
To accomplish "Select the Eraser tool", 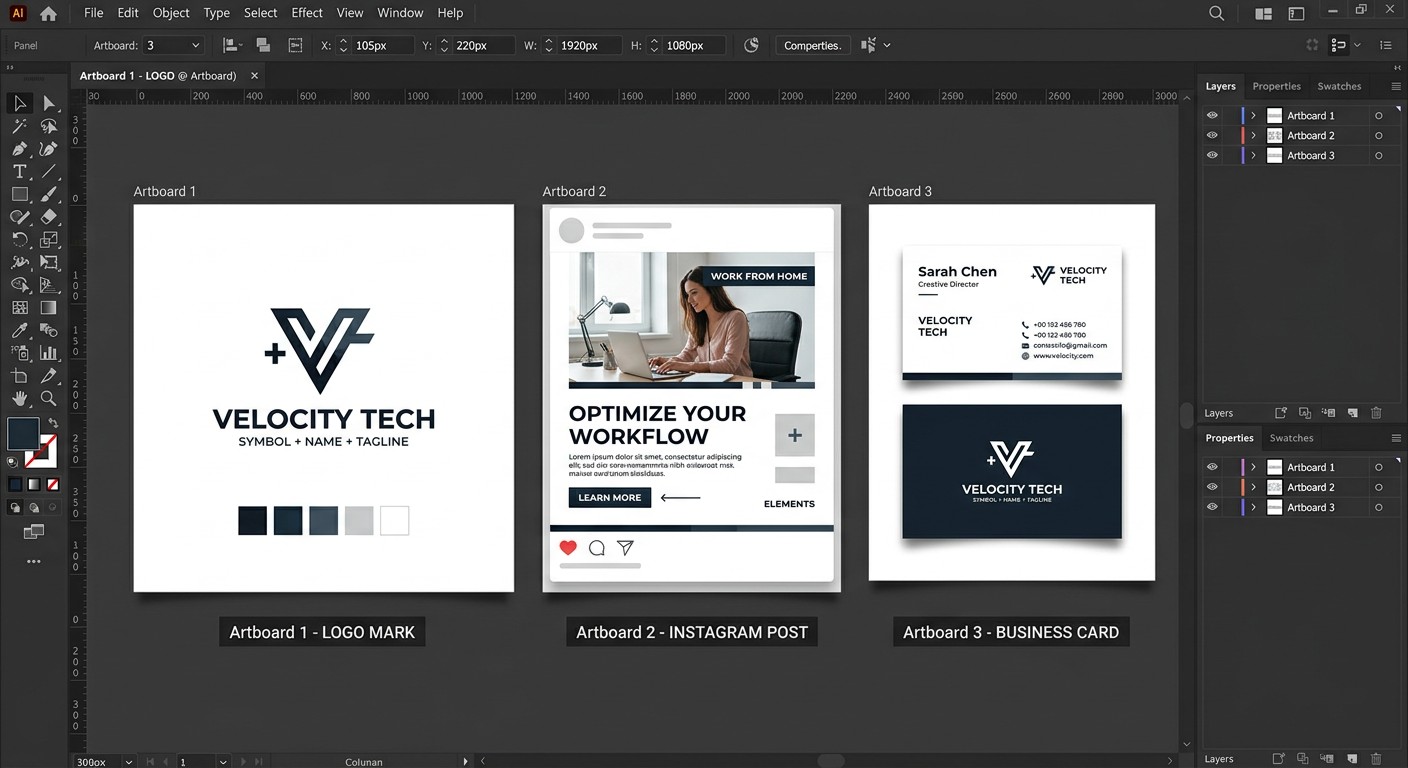I will 48,217.
